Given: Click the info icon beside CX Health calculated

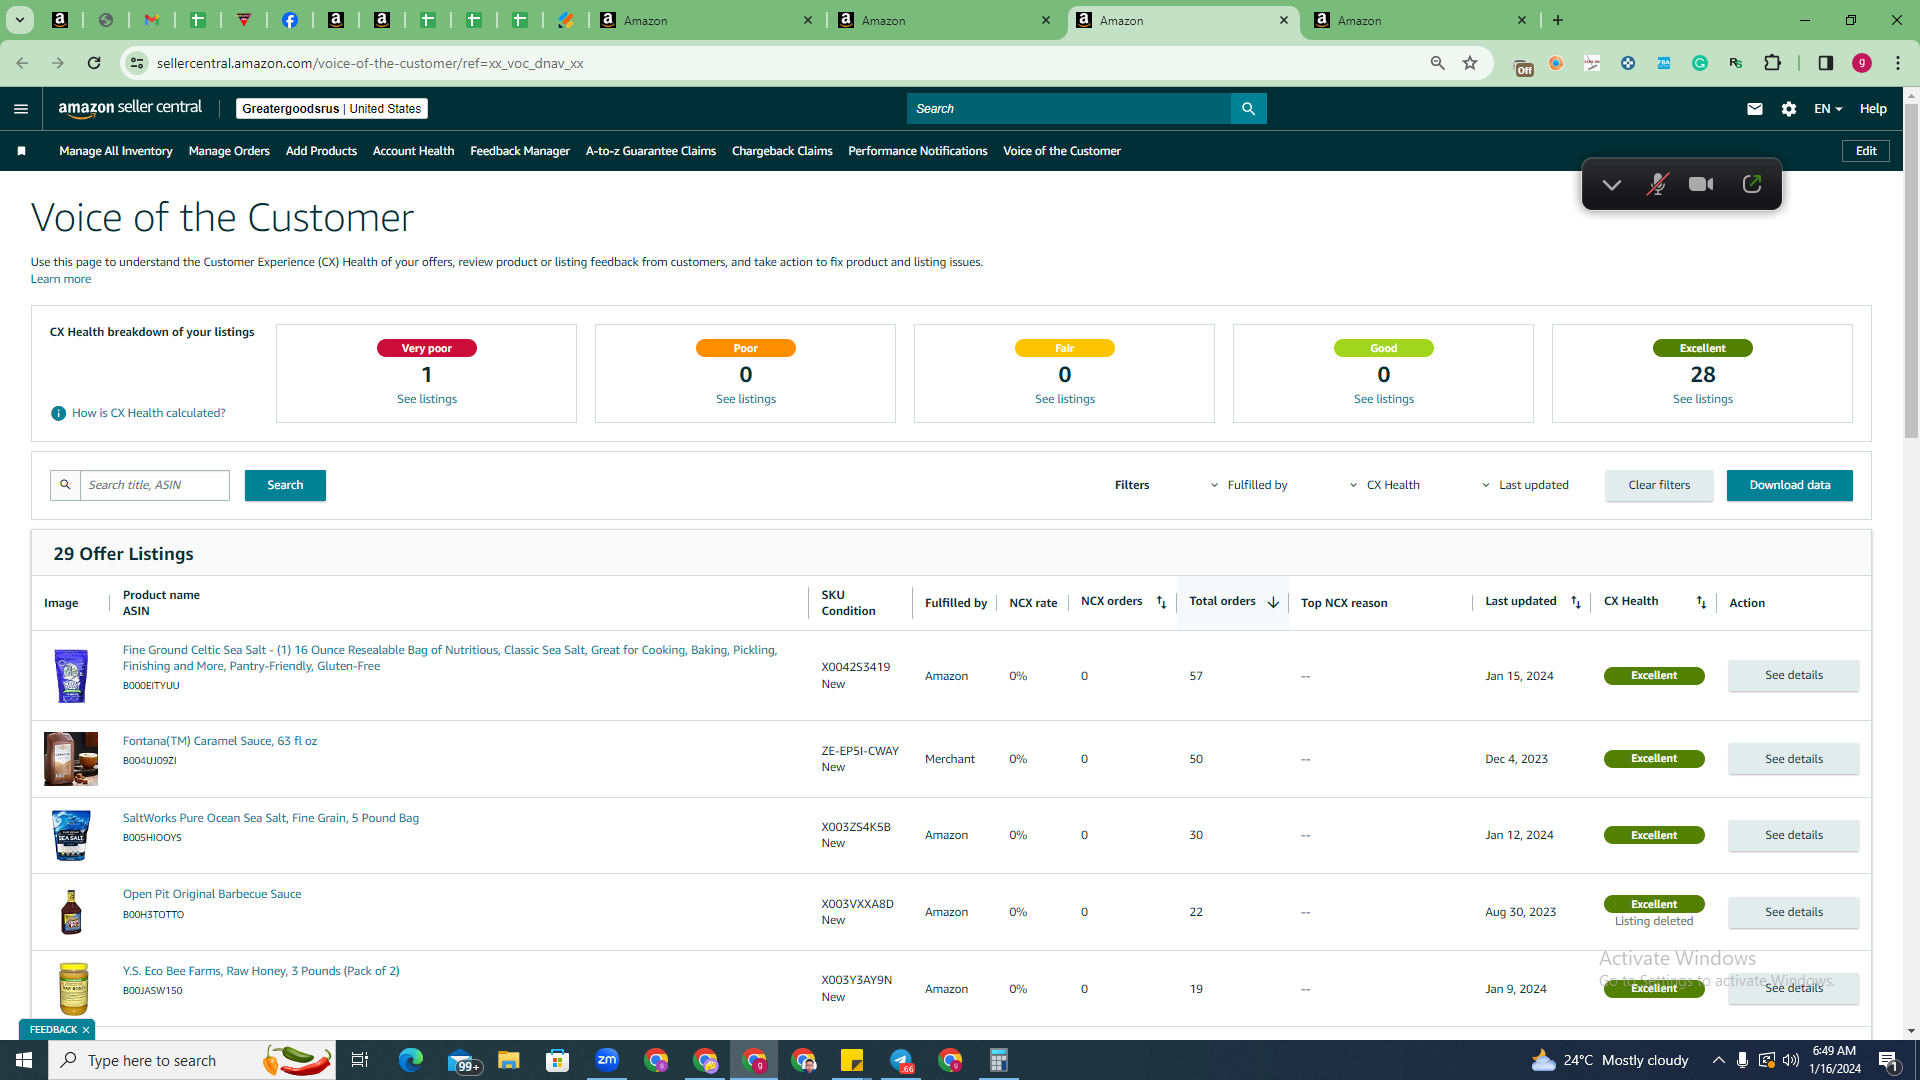Looking at the screenshot, I should (58, 414).
